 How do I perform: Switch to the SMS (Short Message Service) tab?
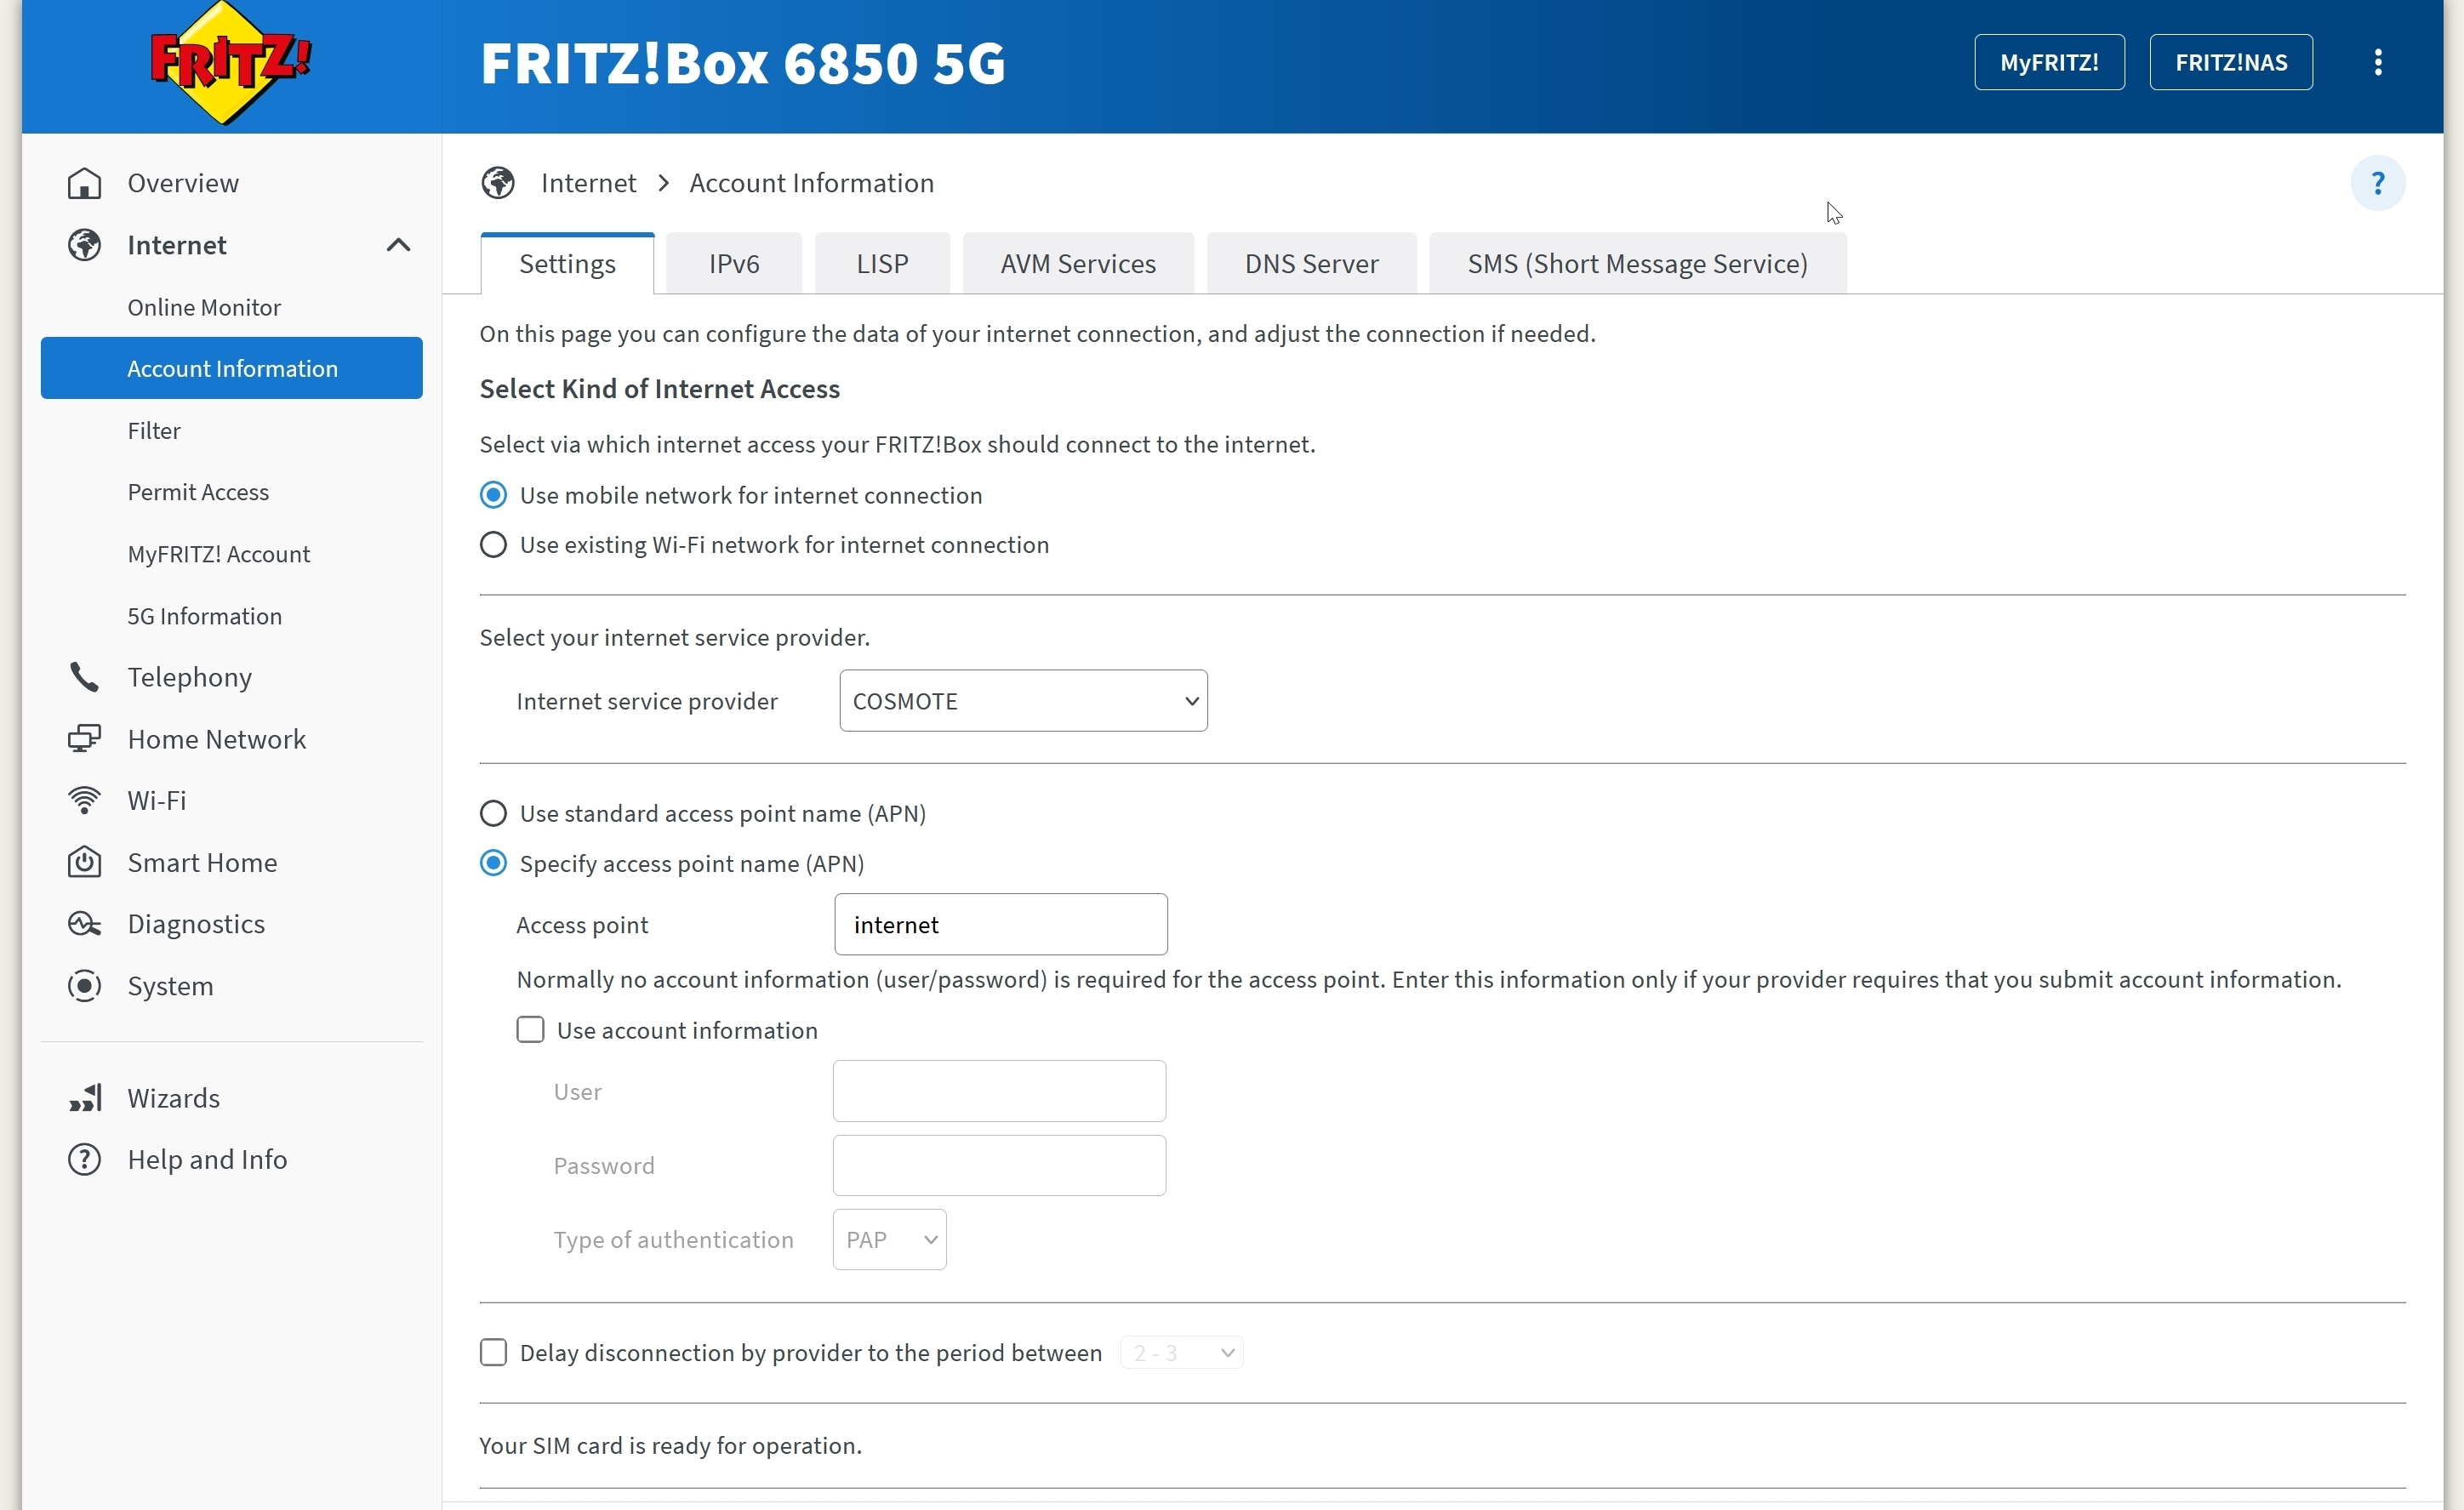tap(1637, 264)
